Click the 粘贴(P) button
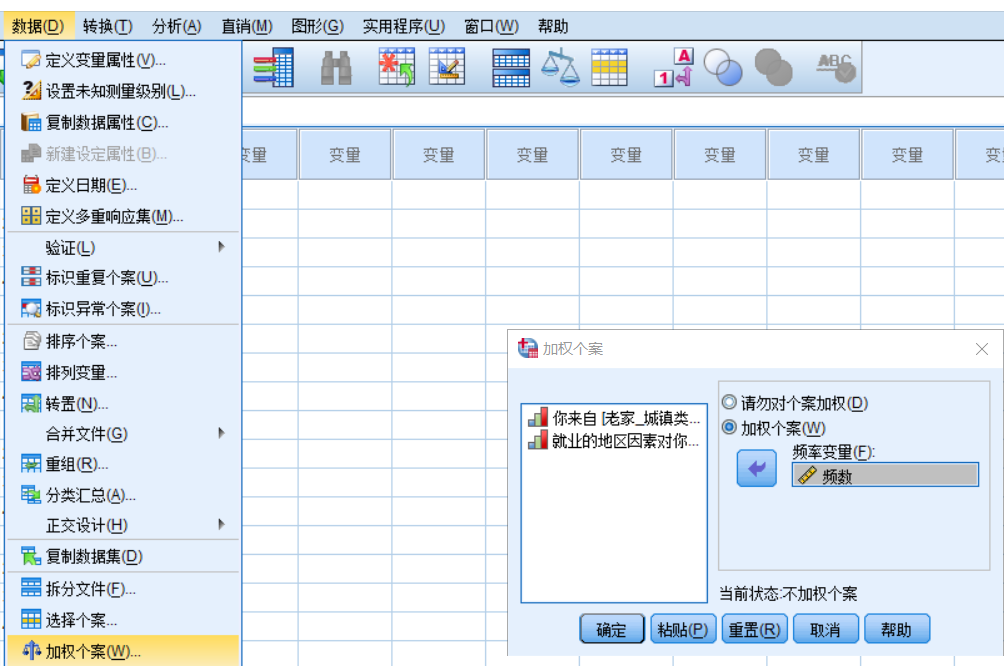Image resolution: width=1004 pixels, height=666 pixels. (x=683, y=629)
